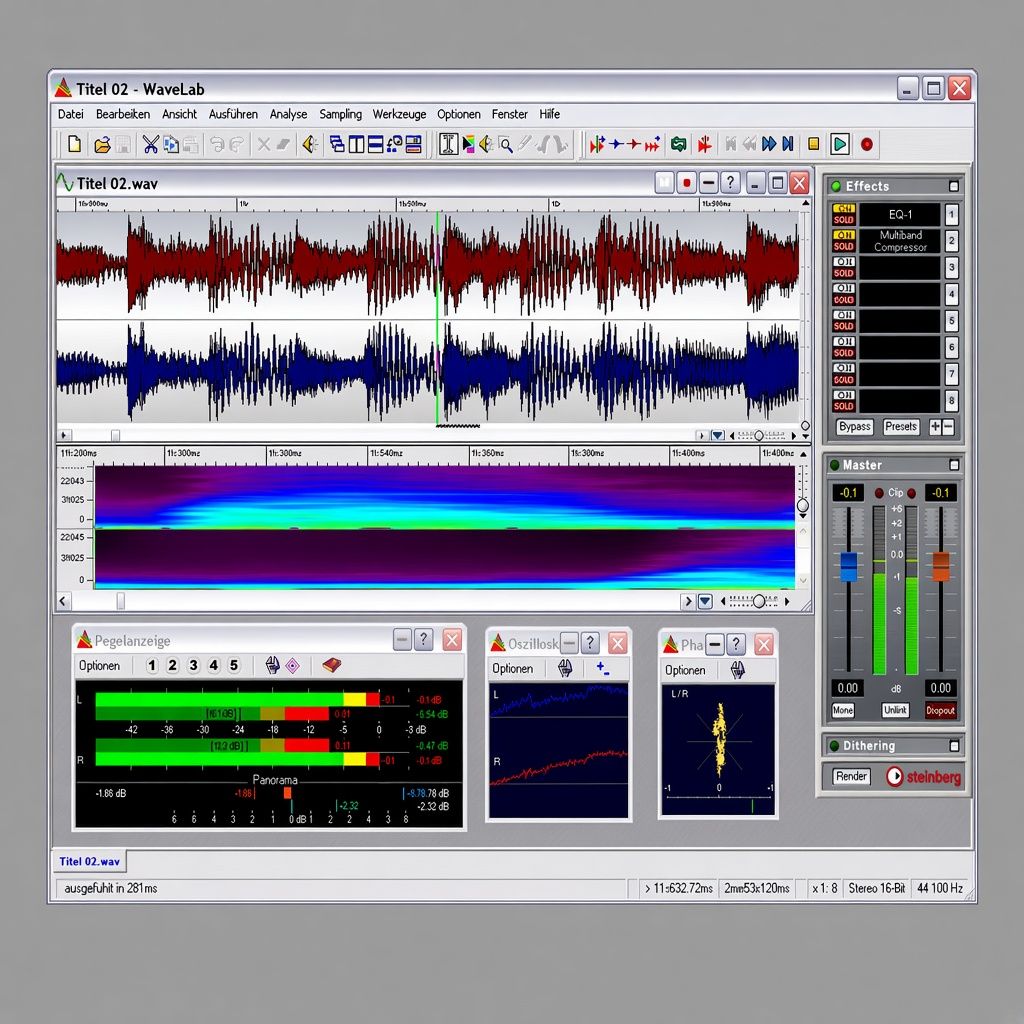Click the Presets button in Effects
Image resolution: width=1024 pixels, height=1024 pixels.
pyautogui.click(x=901, y=427)
